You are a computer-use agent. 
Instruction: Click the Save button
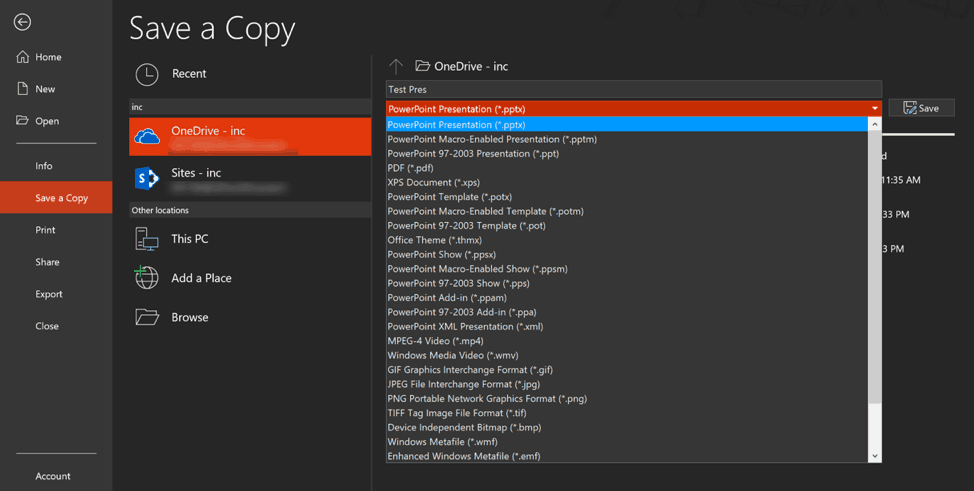click(x=921, y=108)
